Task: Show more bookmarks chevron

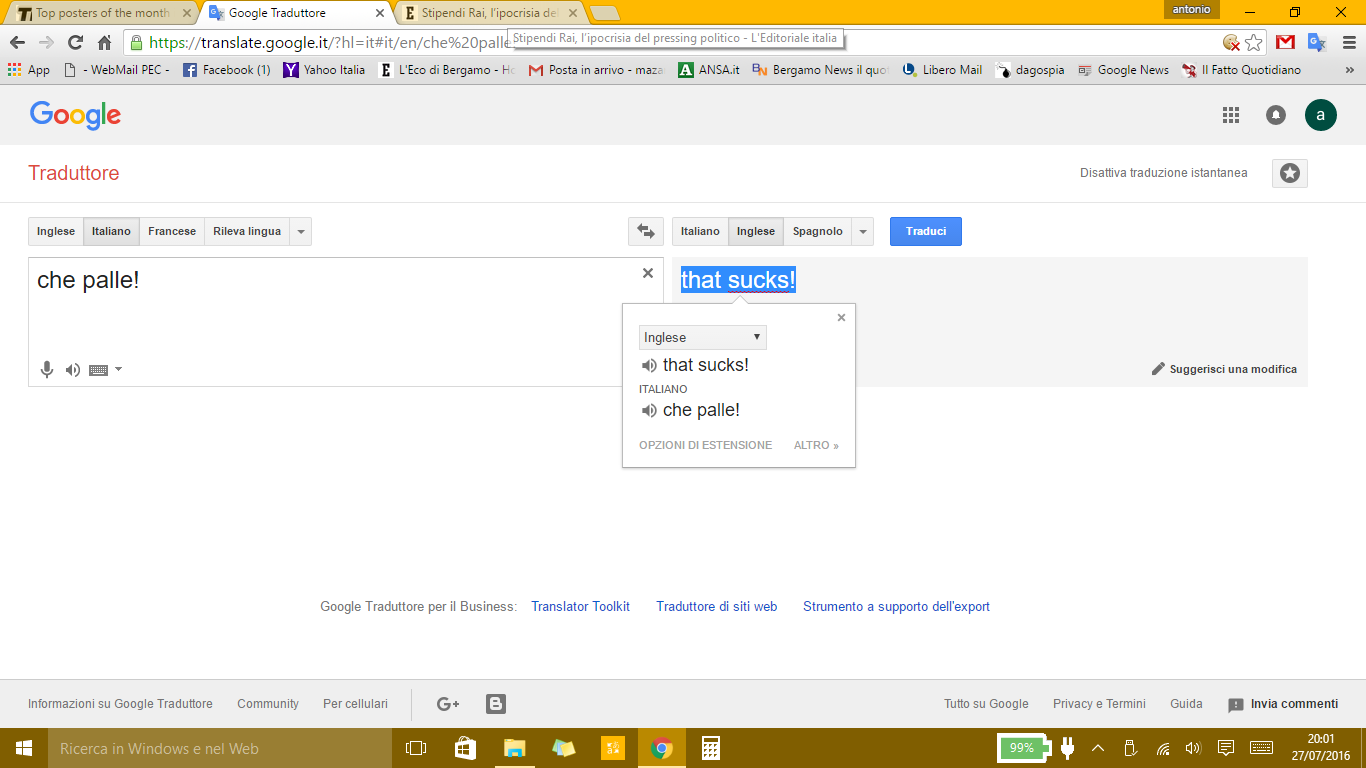Action: (x=1349, y=70)
